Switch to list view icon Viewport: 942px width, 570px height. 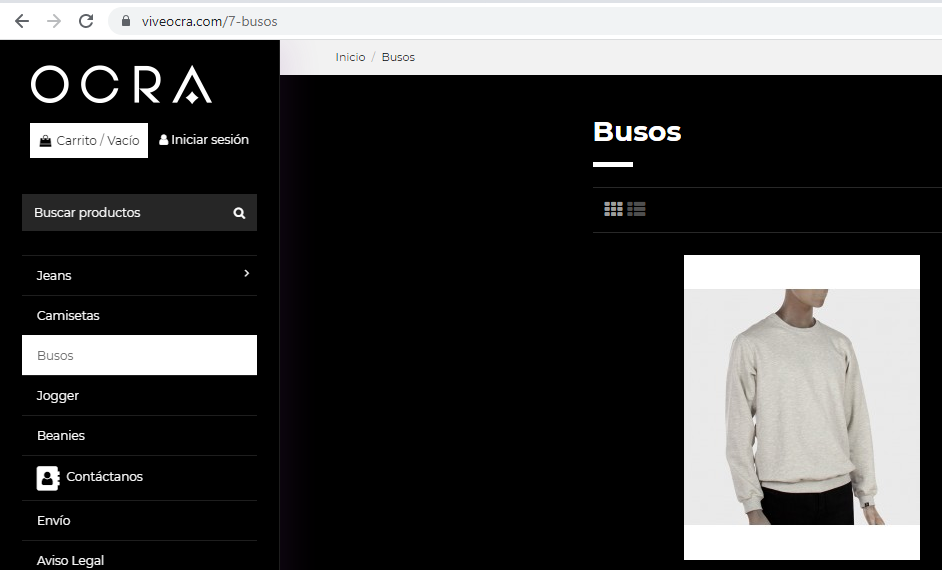[636, 209]
